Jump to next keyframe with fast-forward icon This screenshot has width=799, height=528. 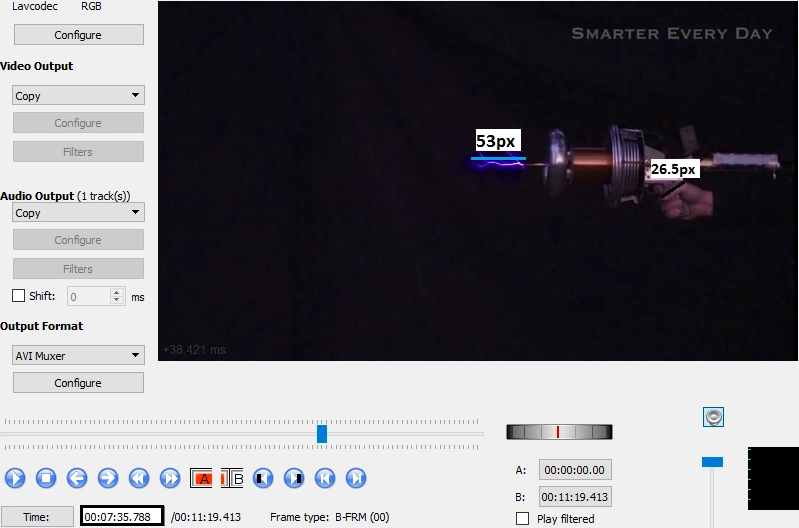pos(170,478)
